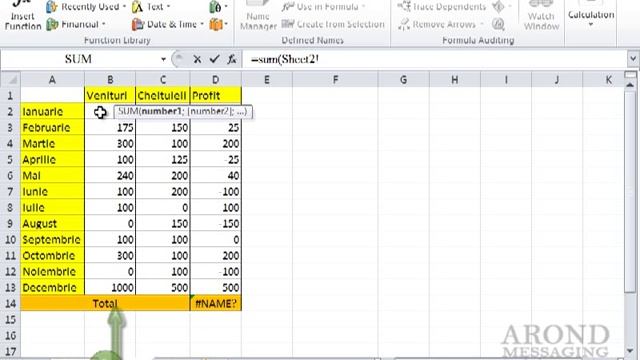
Task: Click cell with value 240
Action: pos(110,176)
